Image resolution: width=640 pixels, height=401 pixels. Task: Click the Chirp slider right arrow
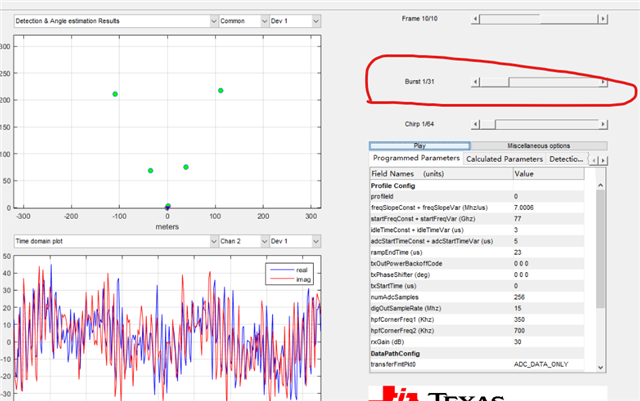pos(603,124)
